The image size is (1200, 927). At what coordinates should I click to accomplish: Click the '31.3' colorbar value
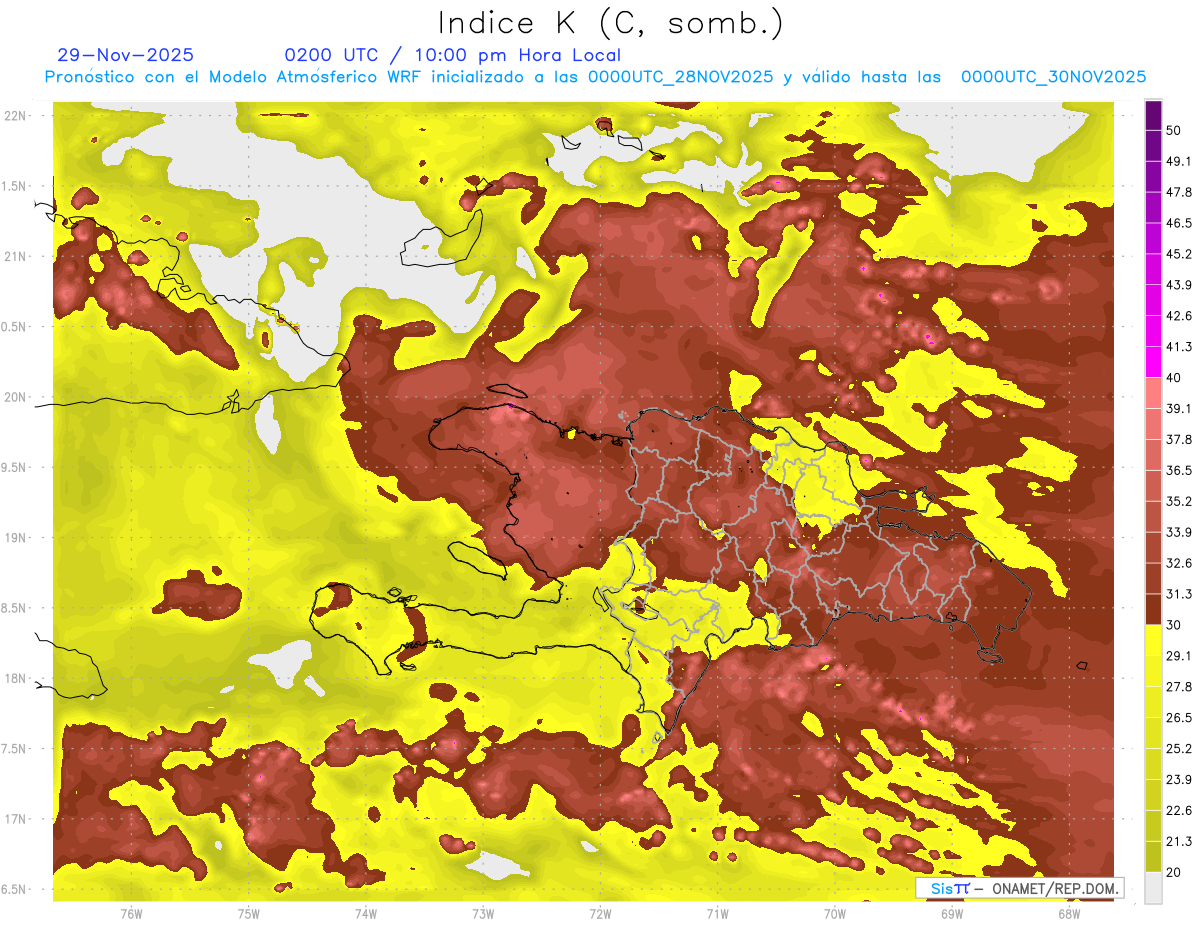click(1178, 594)
